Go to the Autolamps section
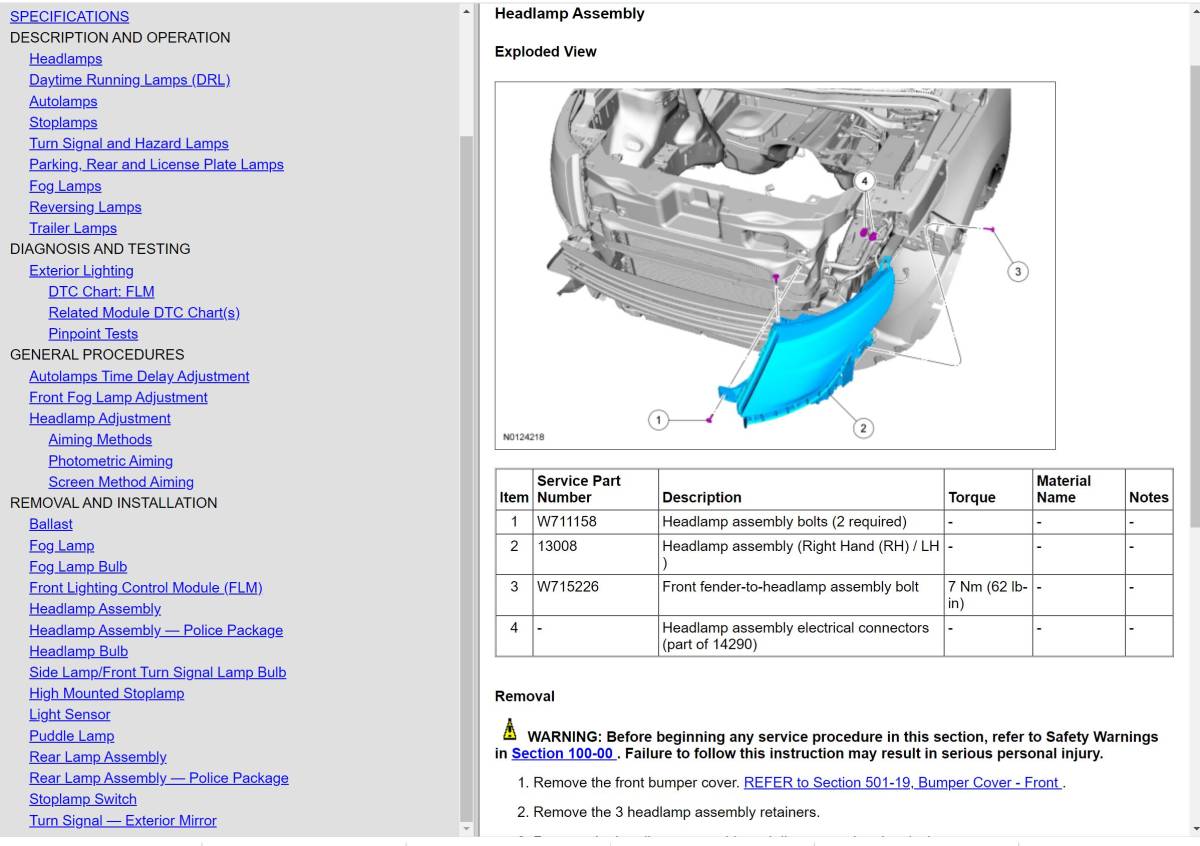 [x=63, y=101]
